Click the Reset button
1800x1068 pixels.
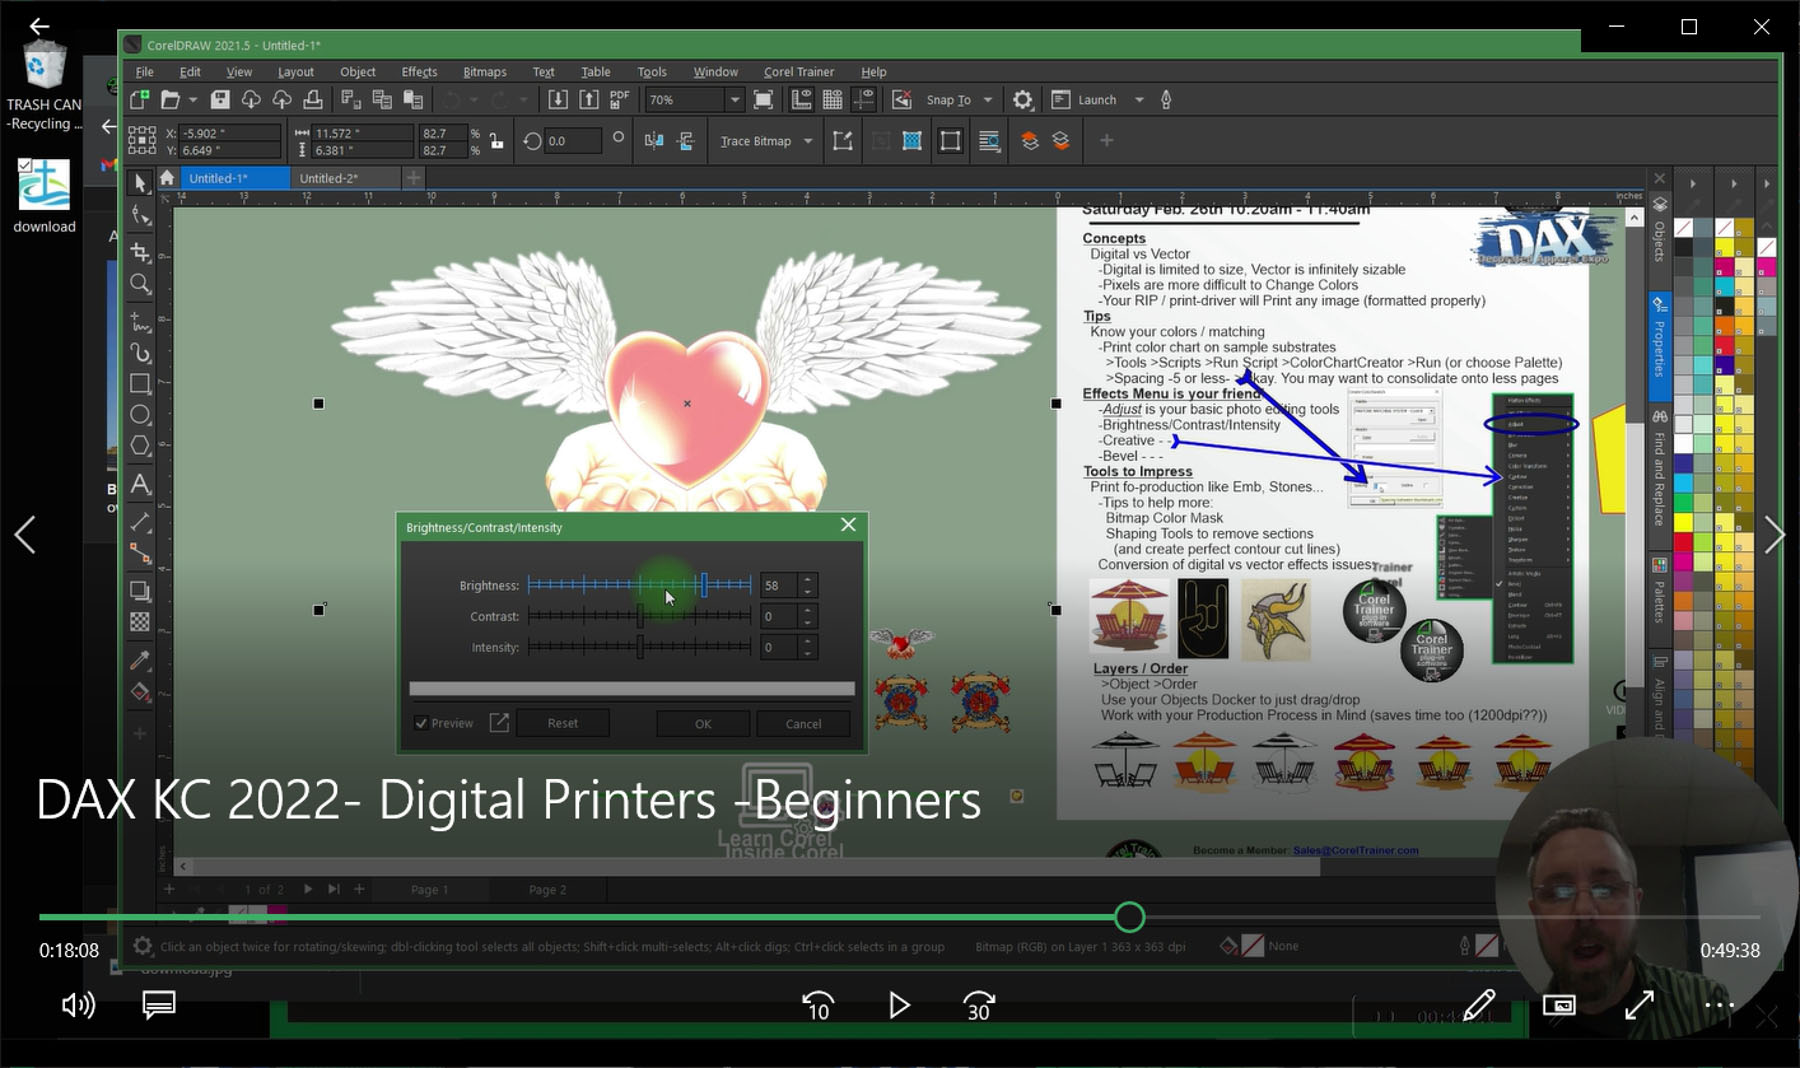coord(562,722)
